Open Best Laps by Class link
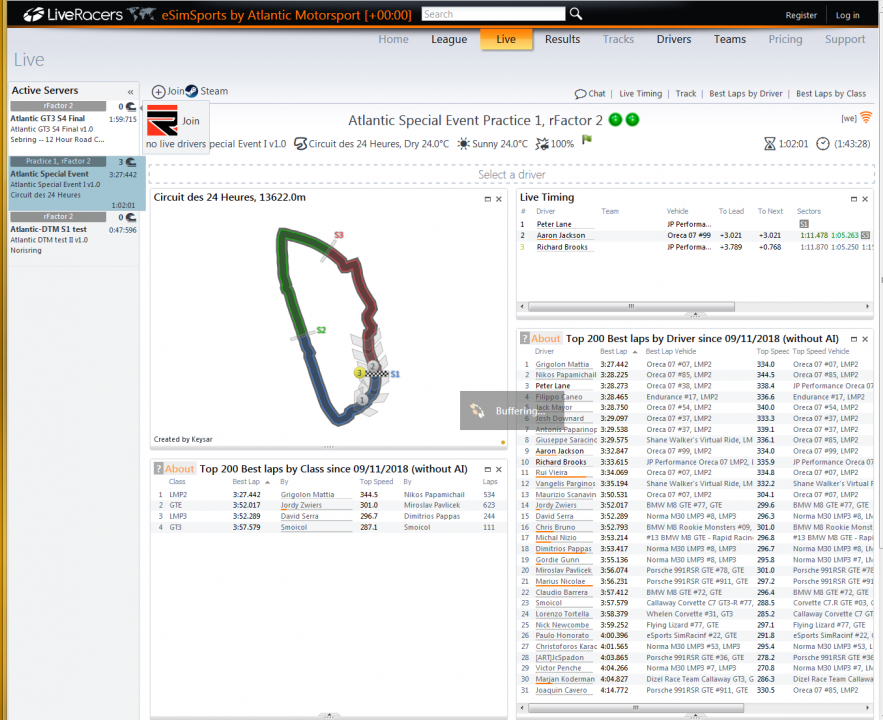 click(831, 93)
